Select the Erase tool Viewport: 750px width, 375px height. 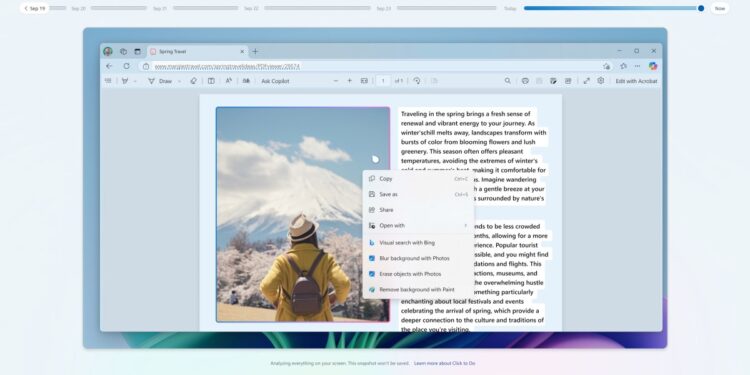click(x=194, y=81)
